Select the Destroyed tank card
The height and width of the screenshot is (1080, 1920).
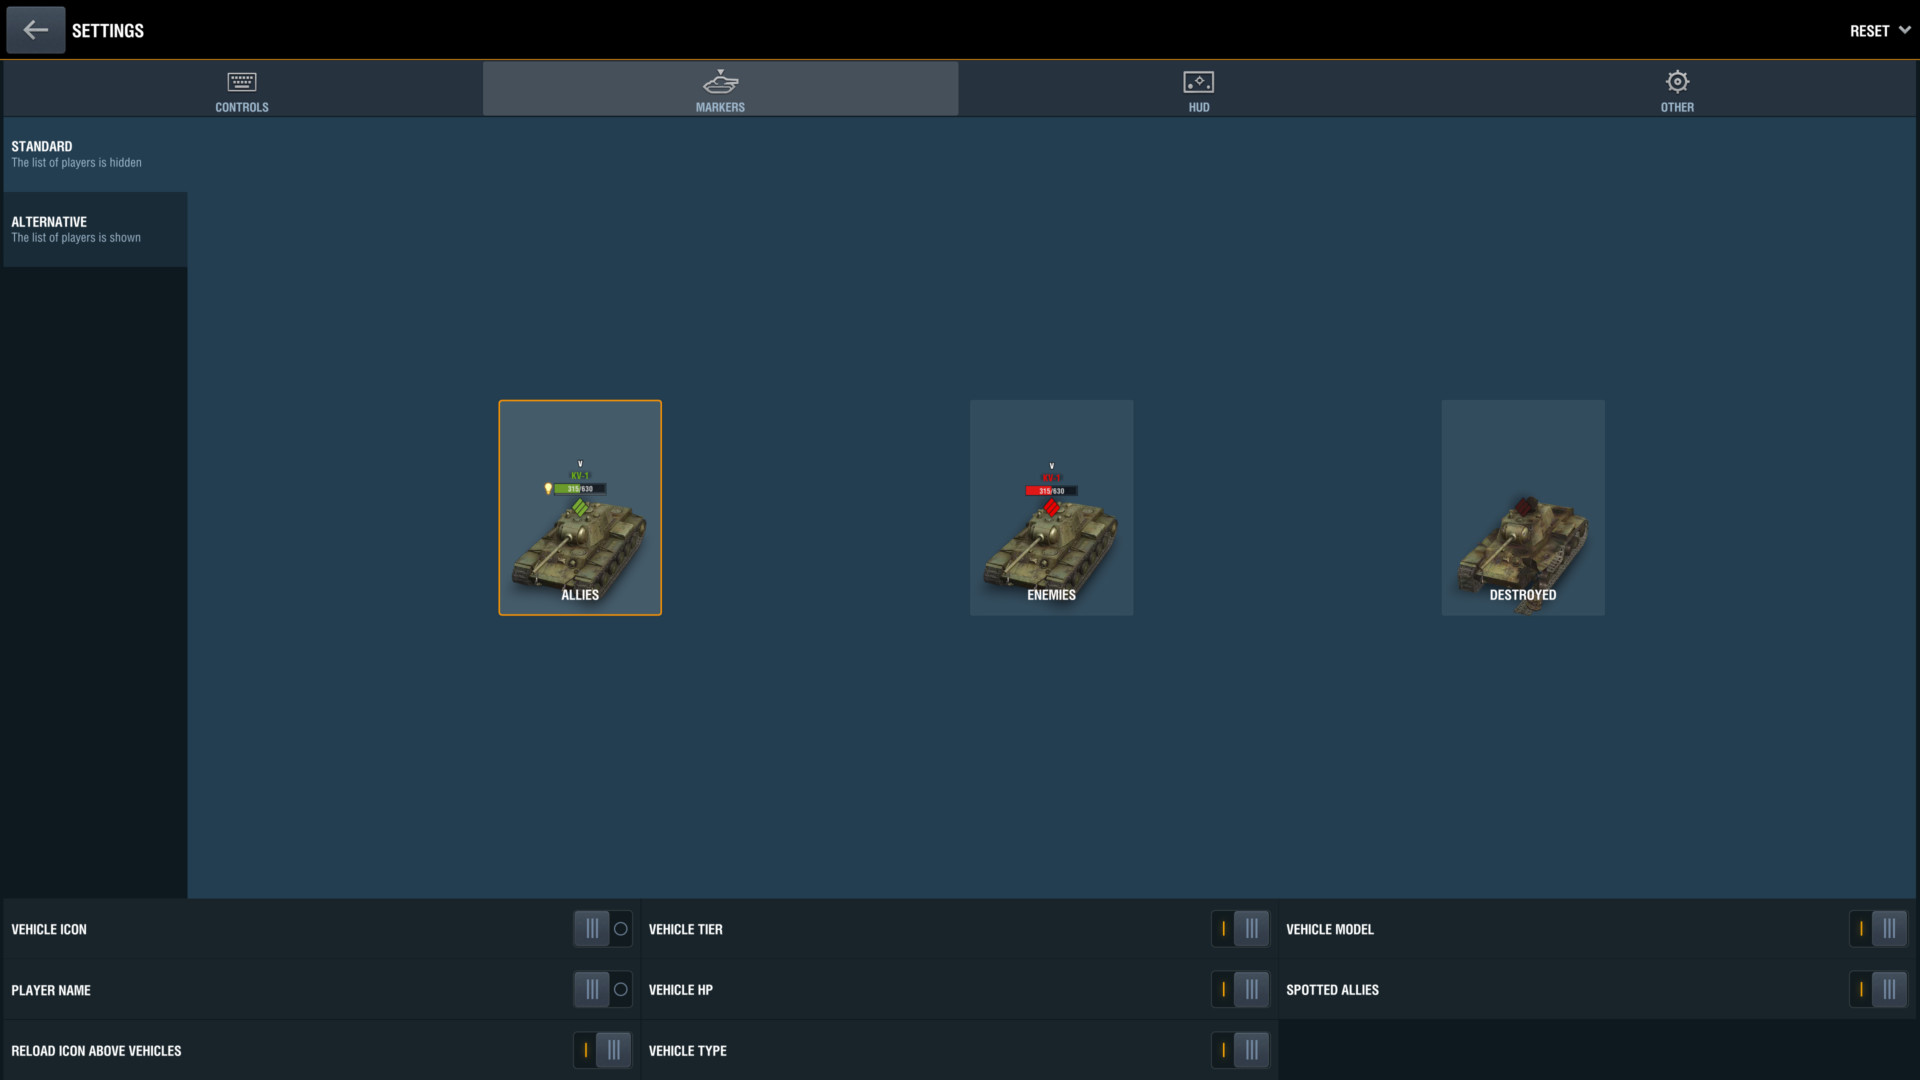(x=1523, y=508)
